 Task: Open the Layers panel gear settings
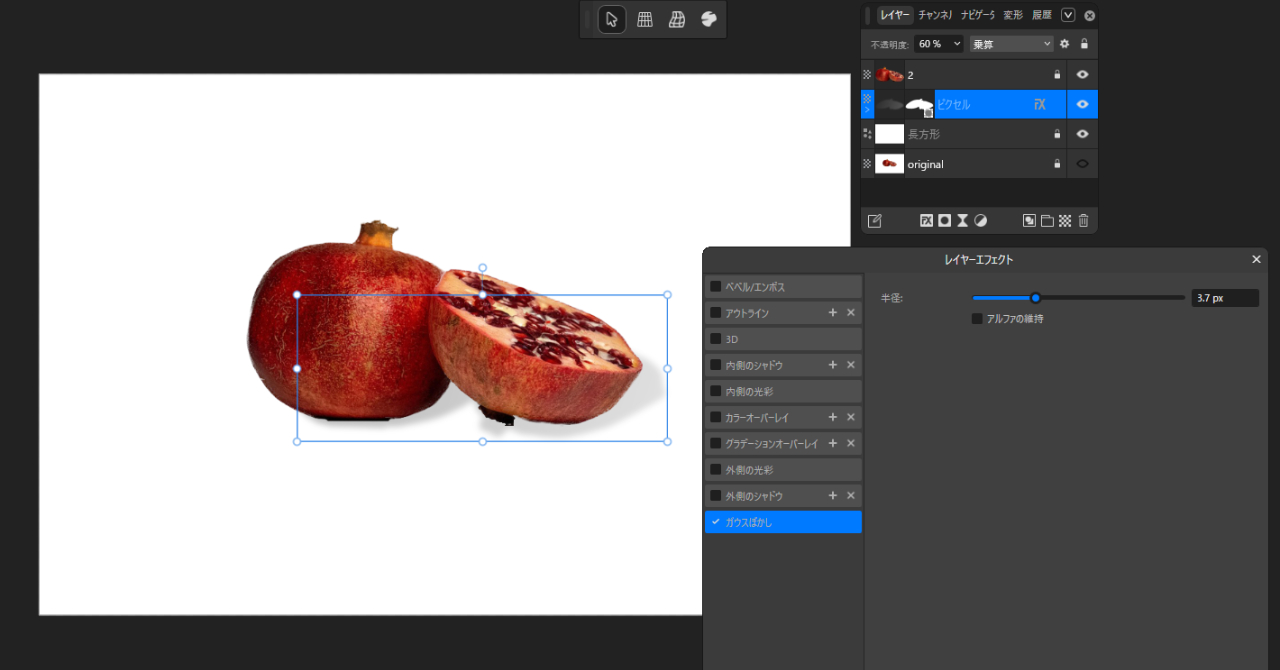pos(1065,44)
